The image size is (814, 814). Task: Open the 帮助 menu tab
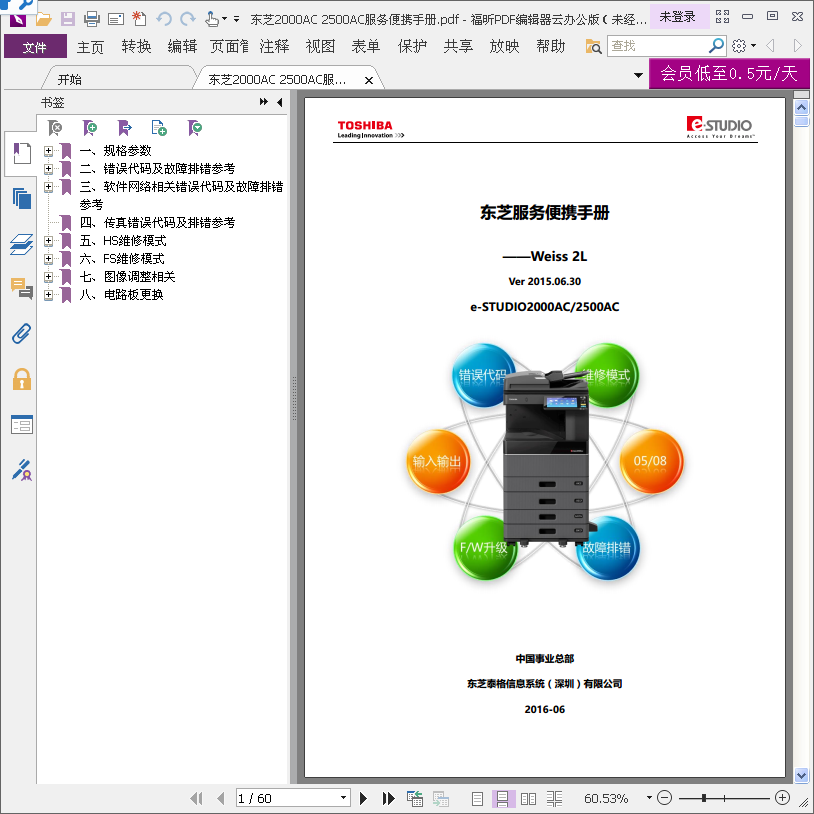pyautogui.click(x=550, y=47)
